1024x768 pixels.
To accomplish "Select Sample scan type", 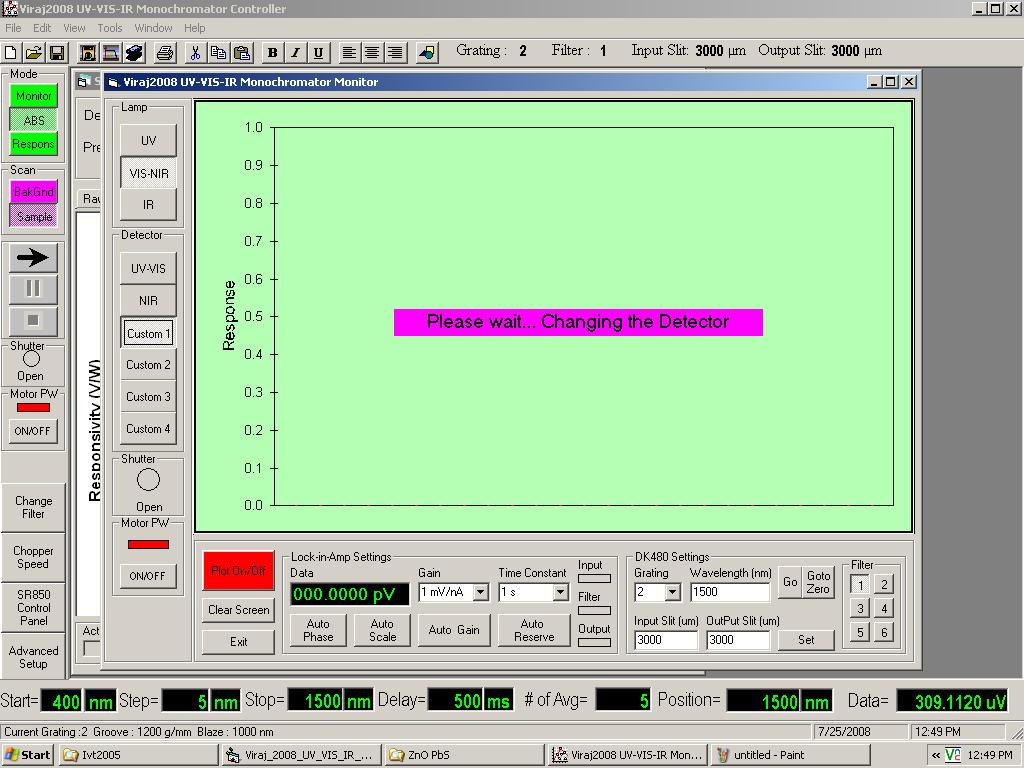I will pos(33,216).
